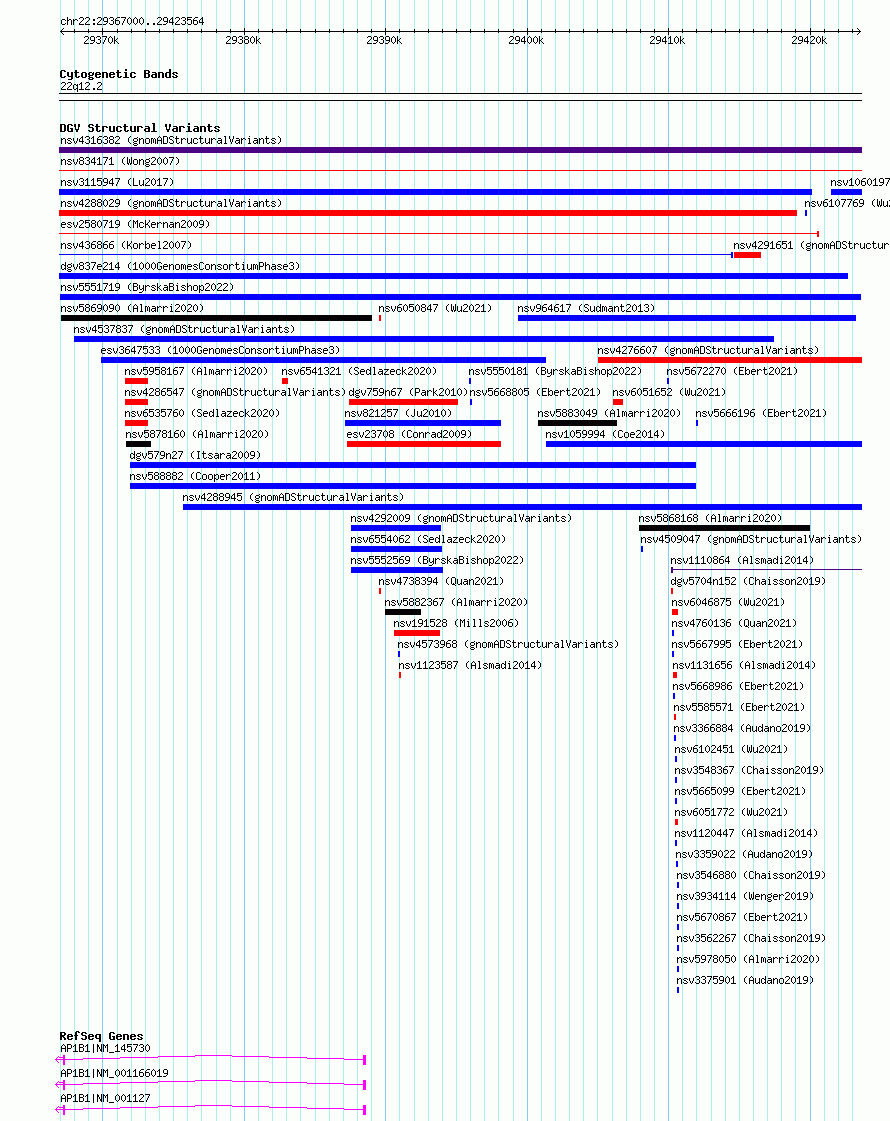Viewport: 890px width, 1121px height.
Task: Click nsv5672270 (Ebert2021) label
Action: click(732, 371)
